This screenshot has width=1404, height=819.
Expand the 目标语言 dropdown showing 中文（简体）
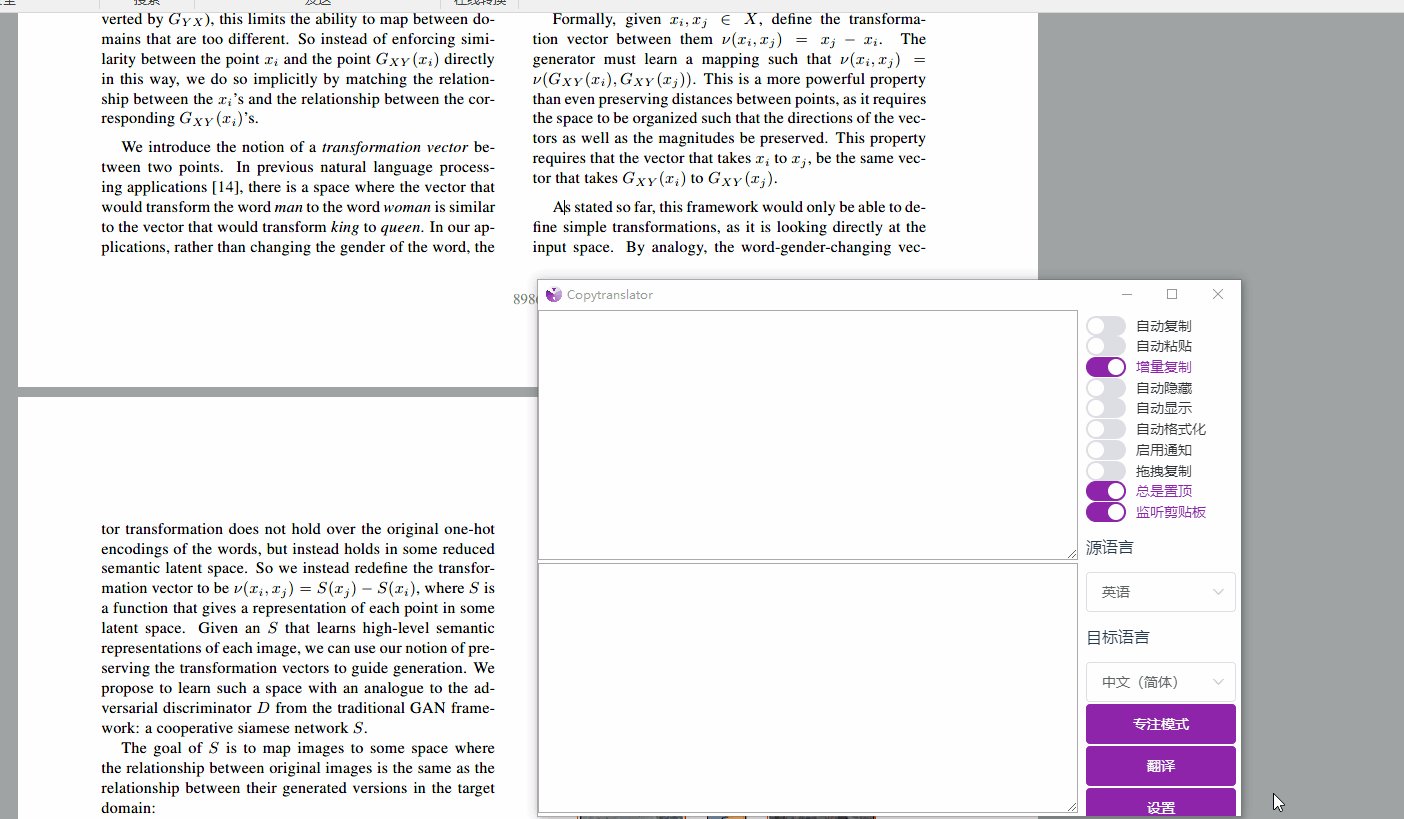click(1161, 682)
